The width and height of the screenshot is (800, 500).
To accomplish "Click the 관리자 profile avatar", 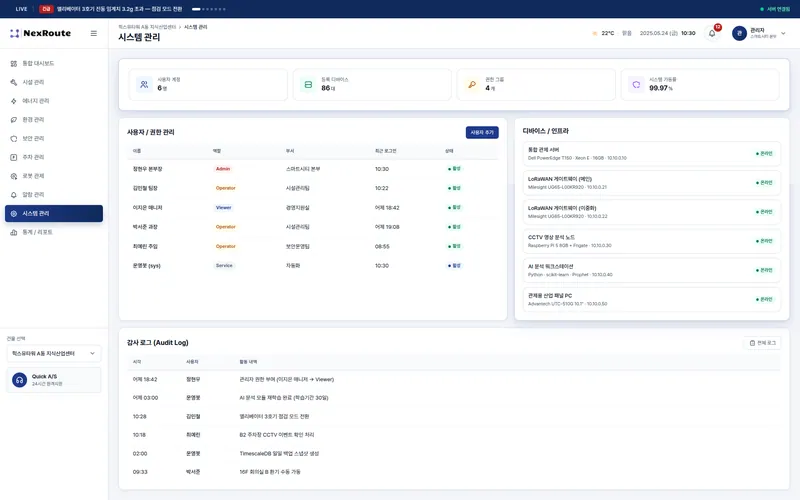I will [x=739, y=33].
